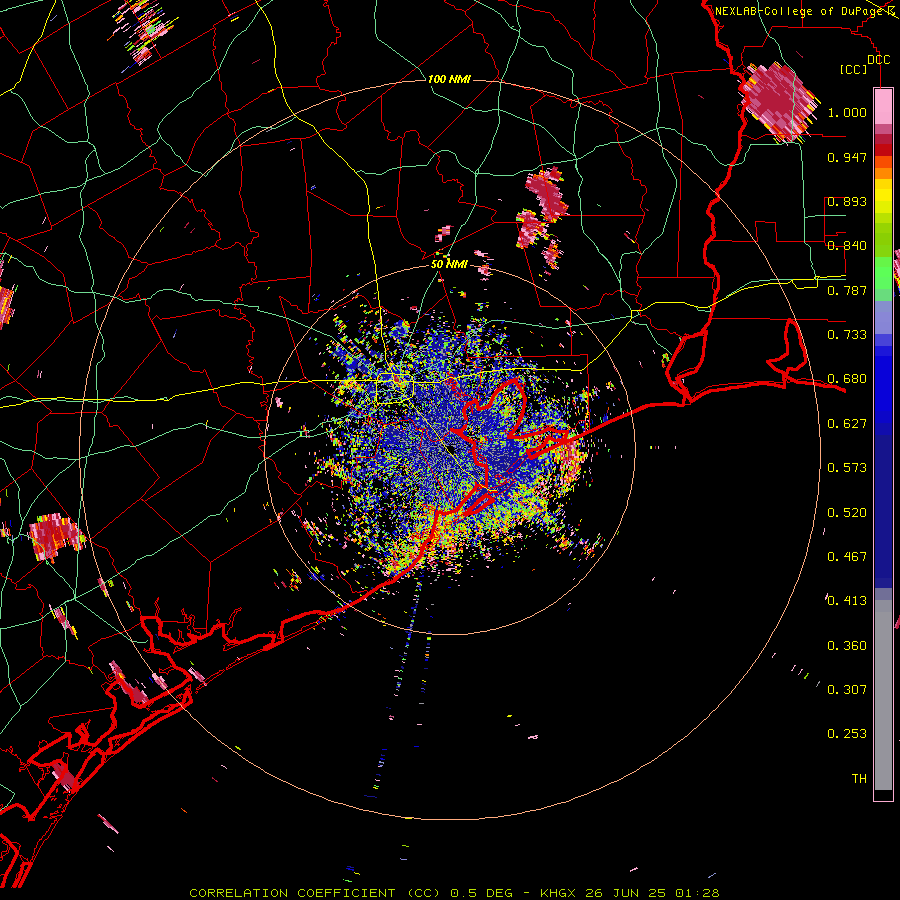Select the 1.000 scale value
This screenshot has width=900, height=900.
click(847, 112)
